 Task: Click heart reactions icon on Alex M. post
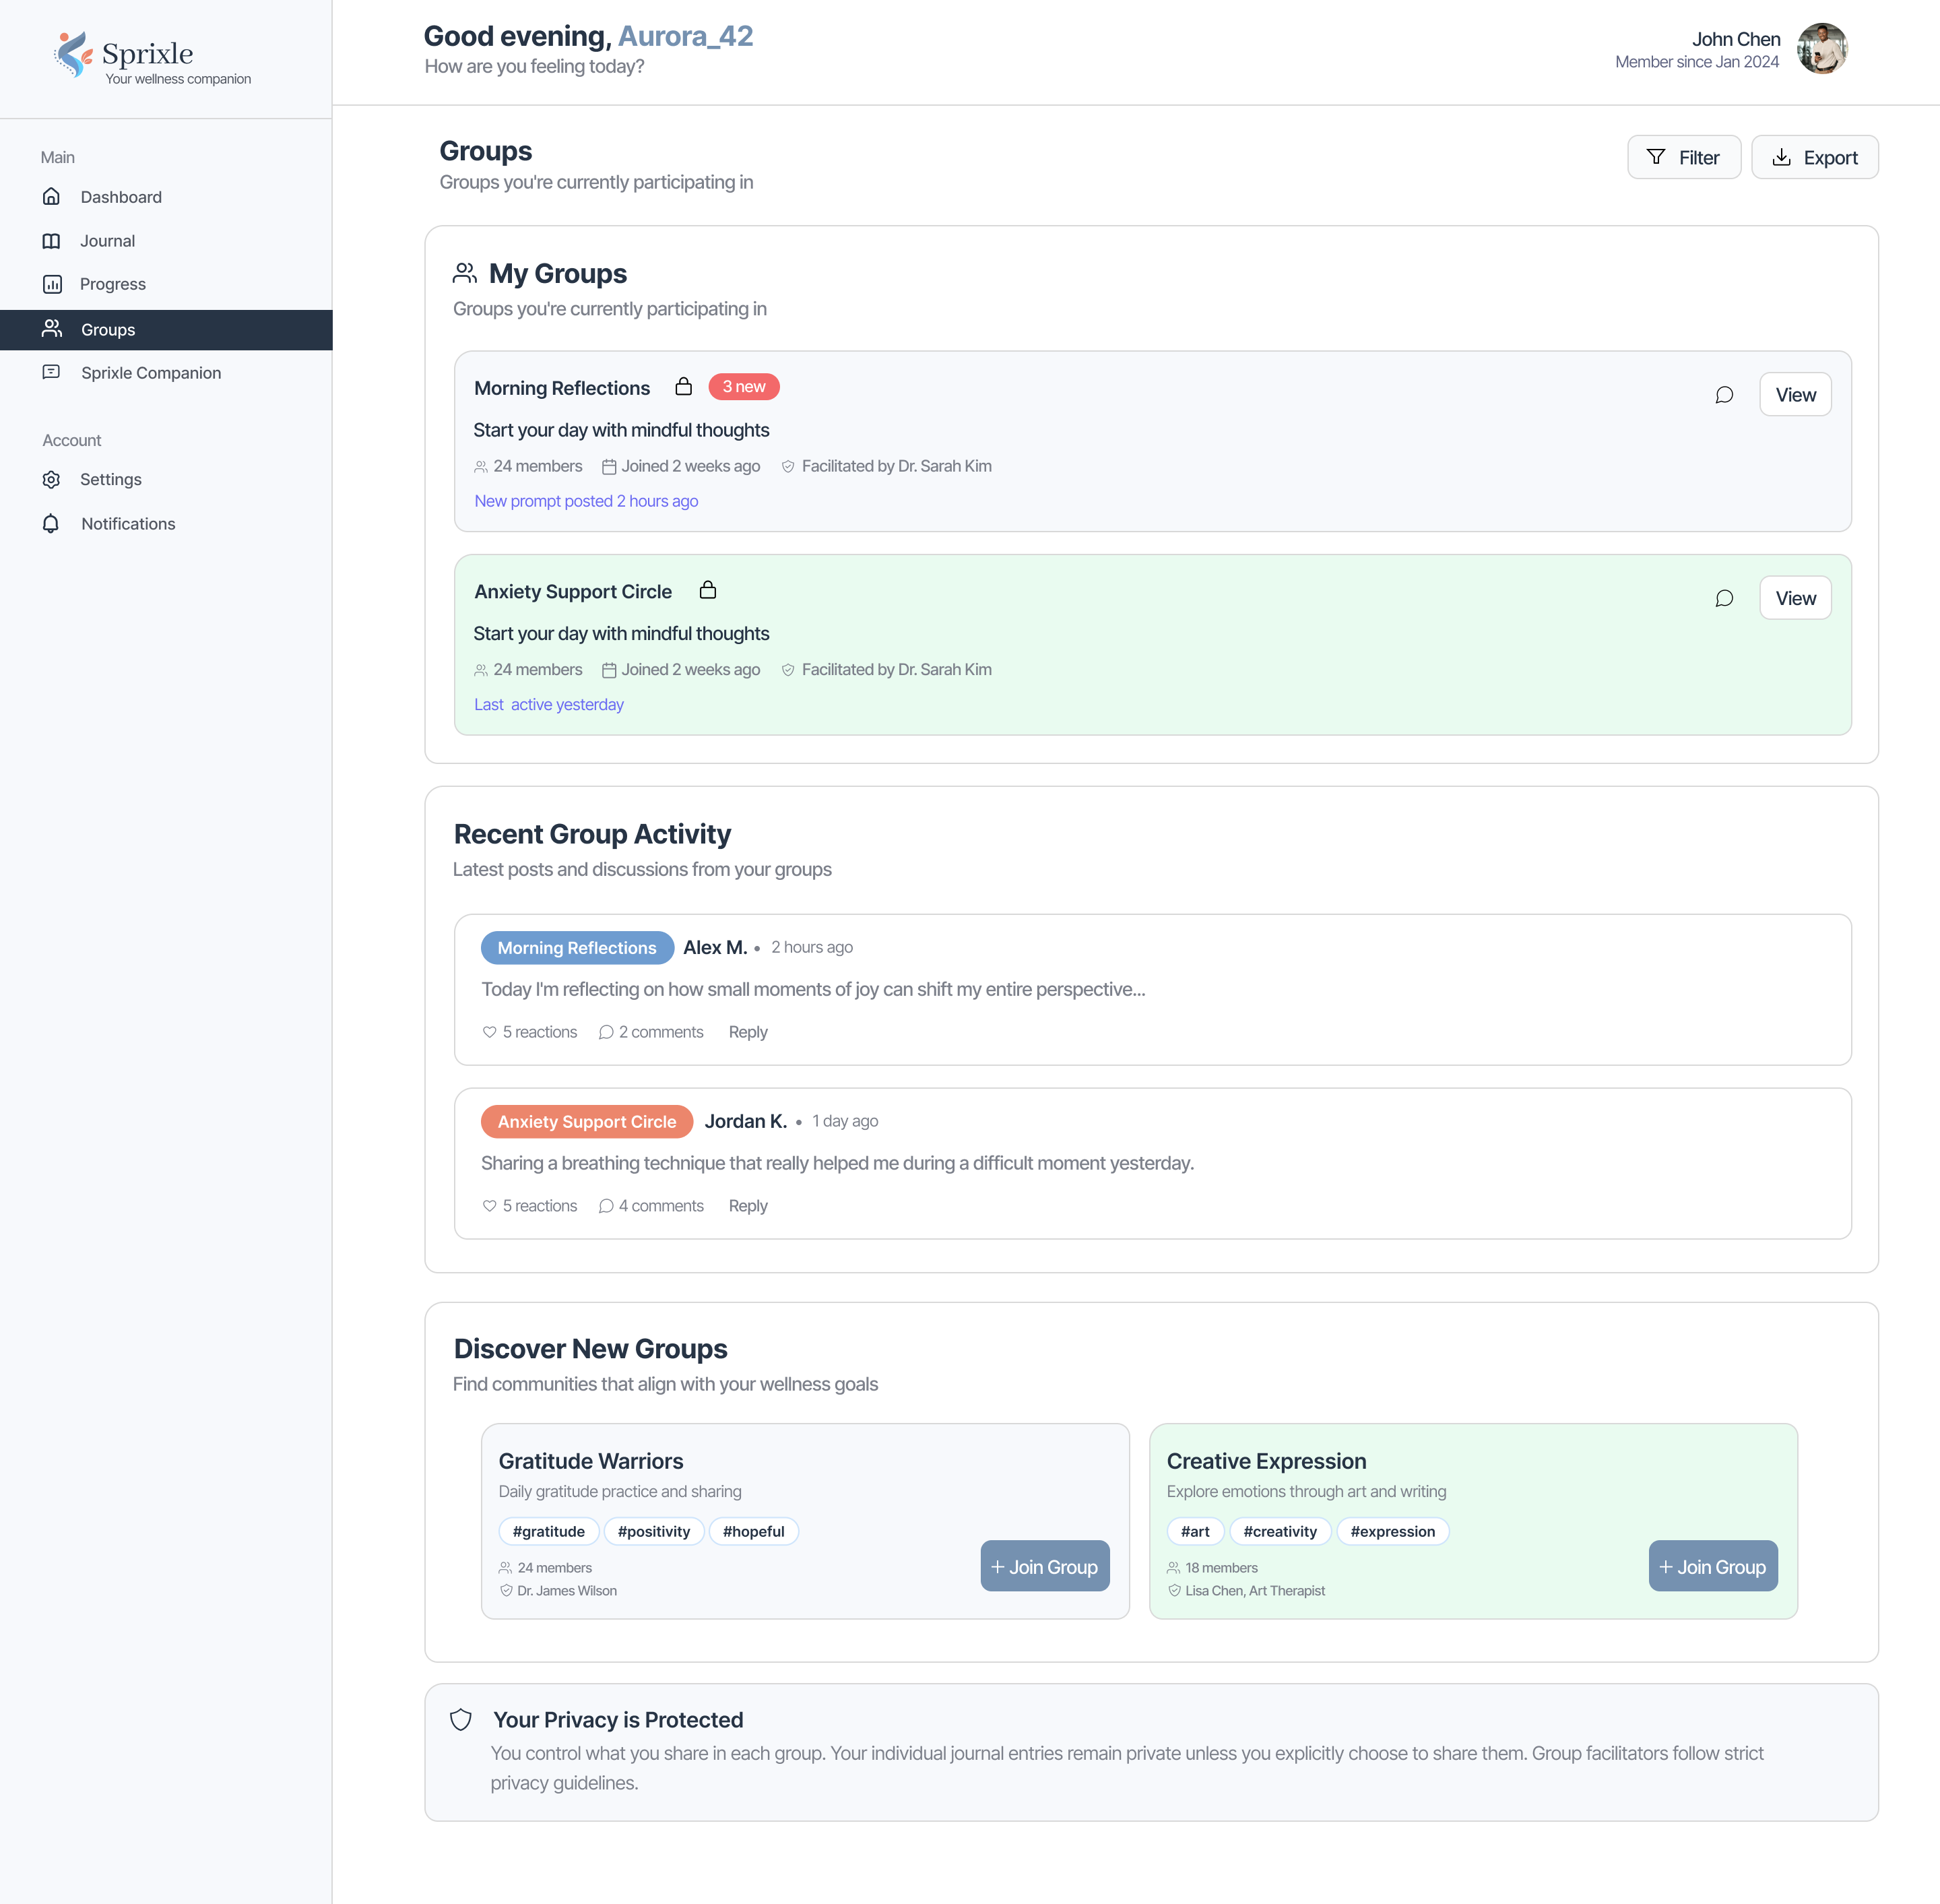click(x=489, y=1032)
